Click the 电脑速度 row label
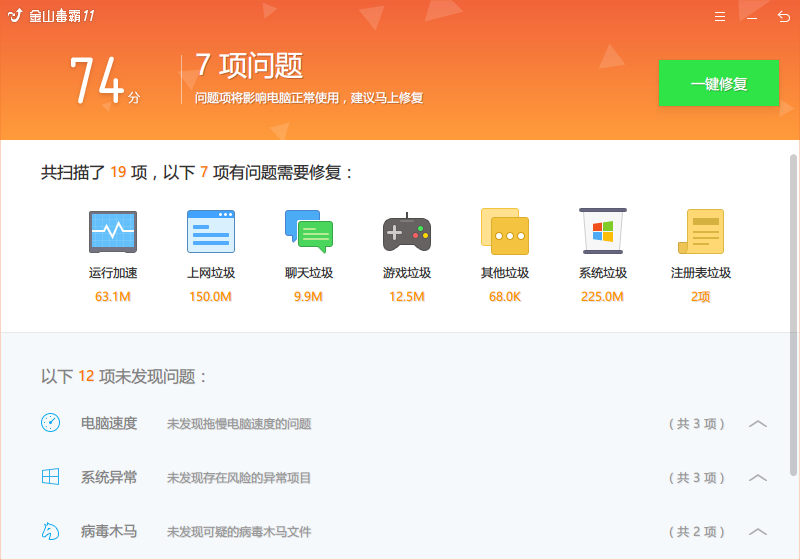Screen dimensions: 800x560 109,423
